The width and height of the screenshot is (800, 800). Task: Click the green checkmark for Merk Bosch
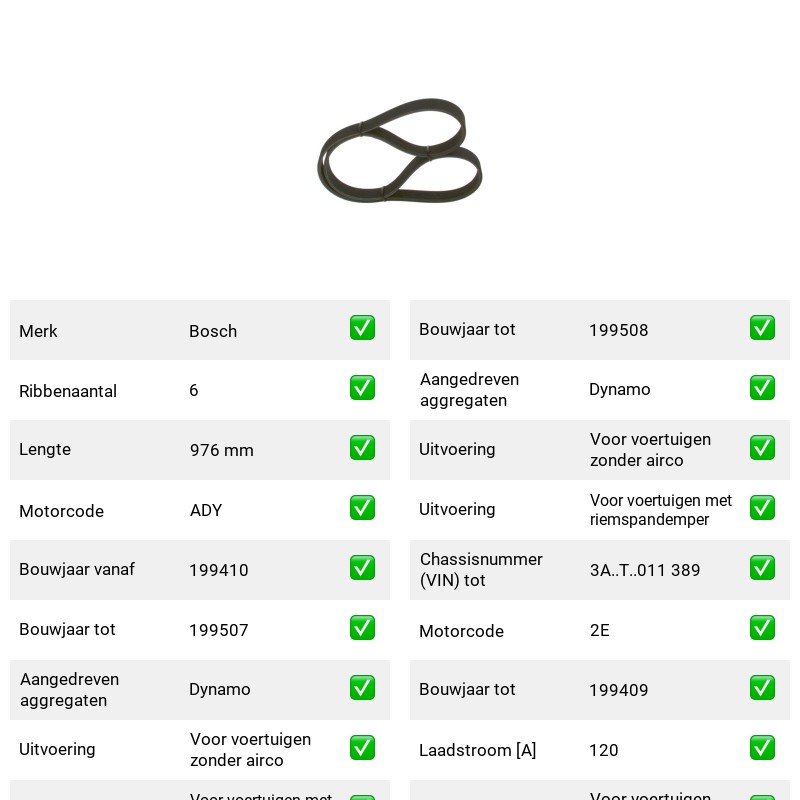click(362, 328)
